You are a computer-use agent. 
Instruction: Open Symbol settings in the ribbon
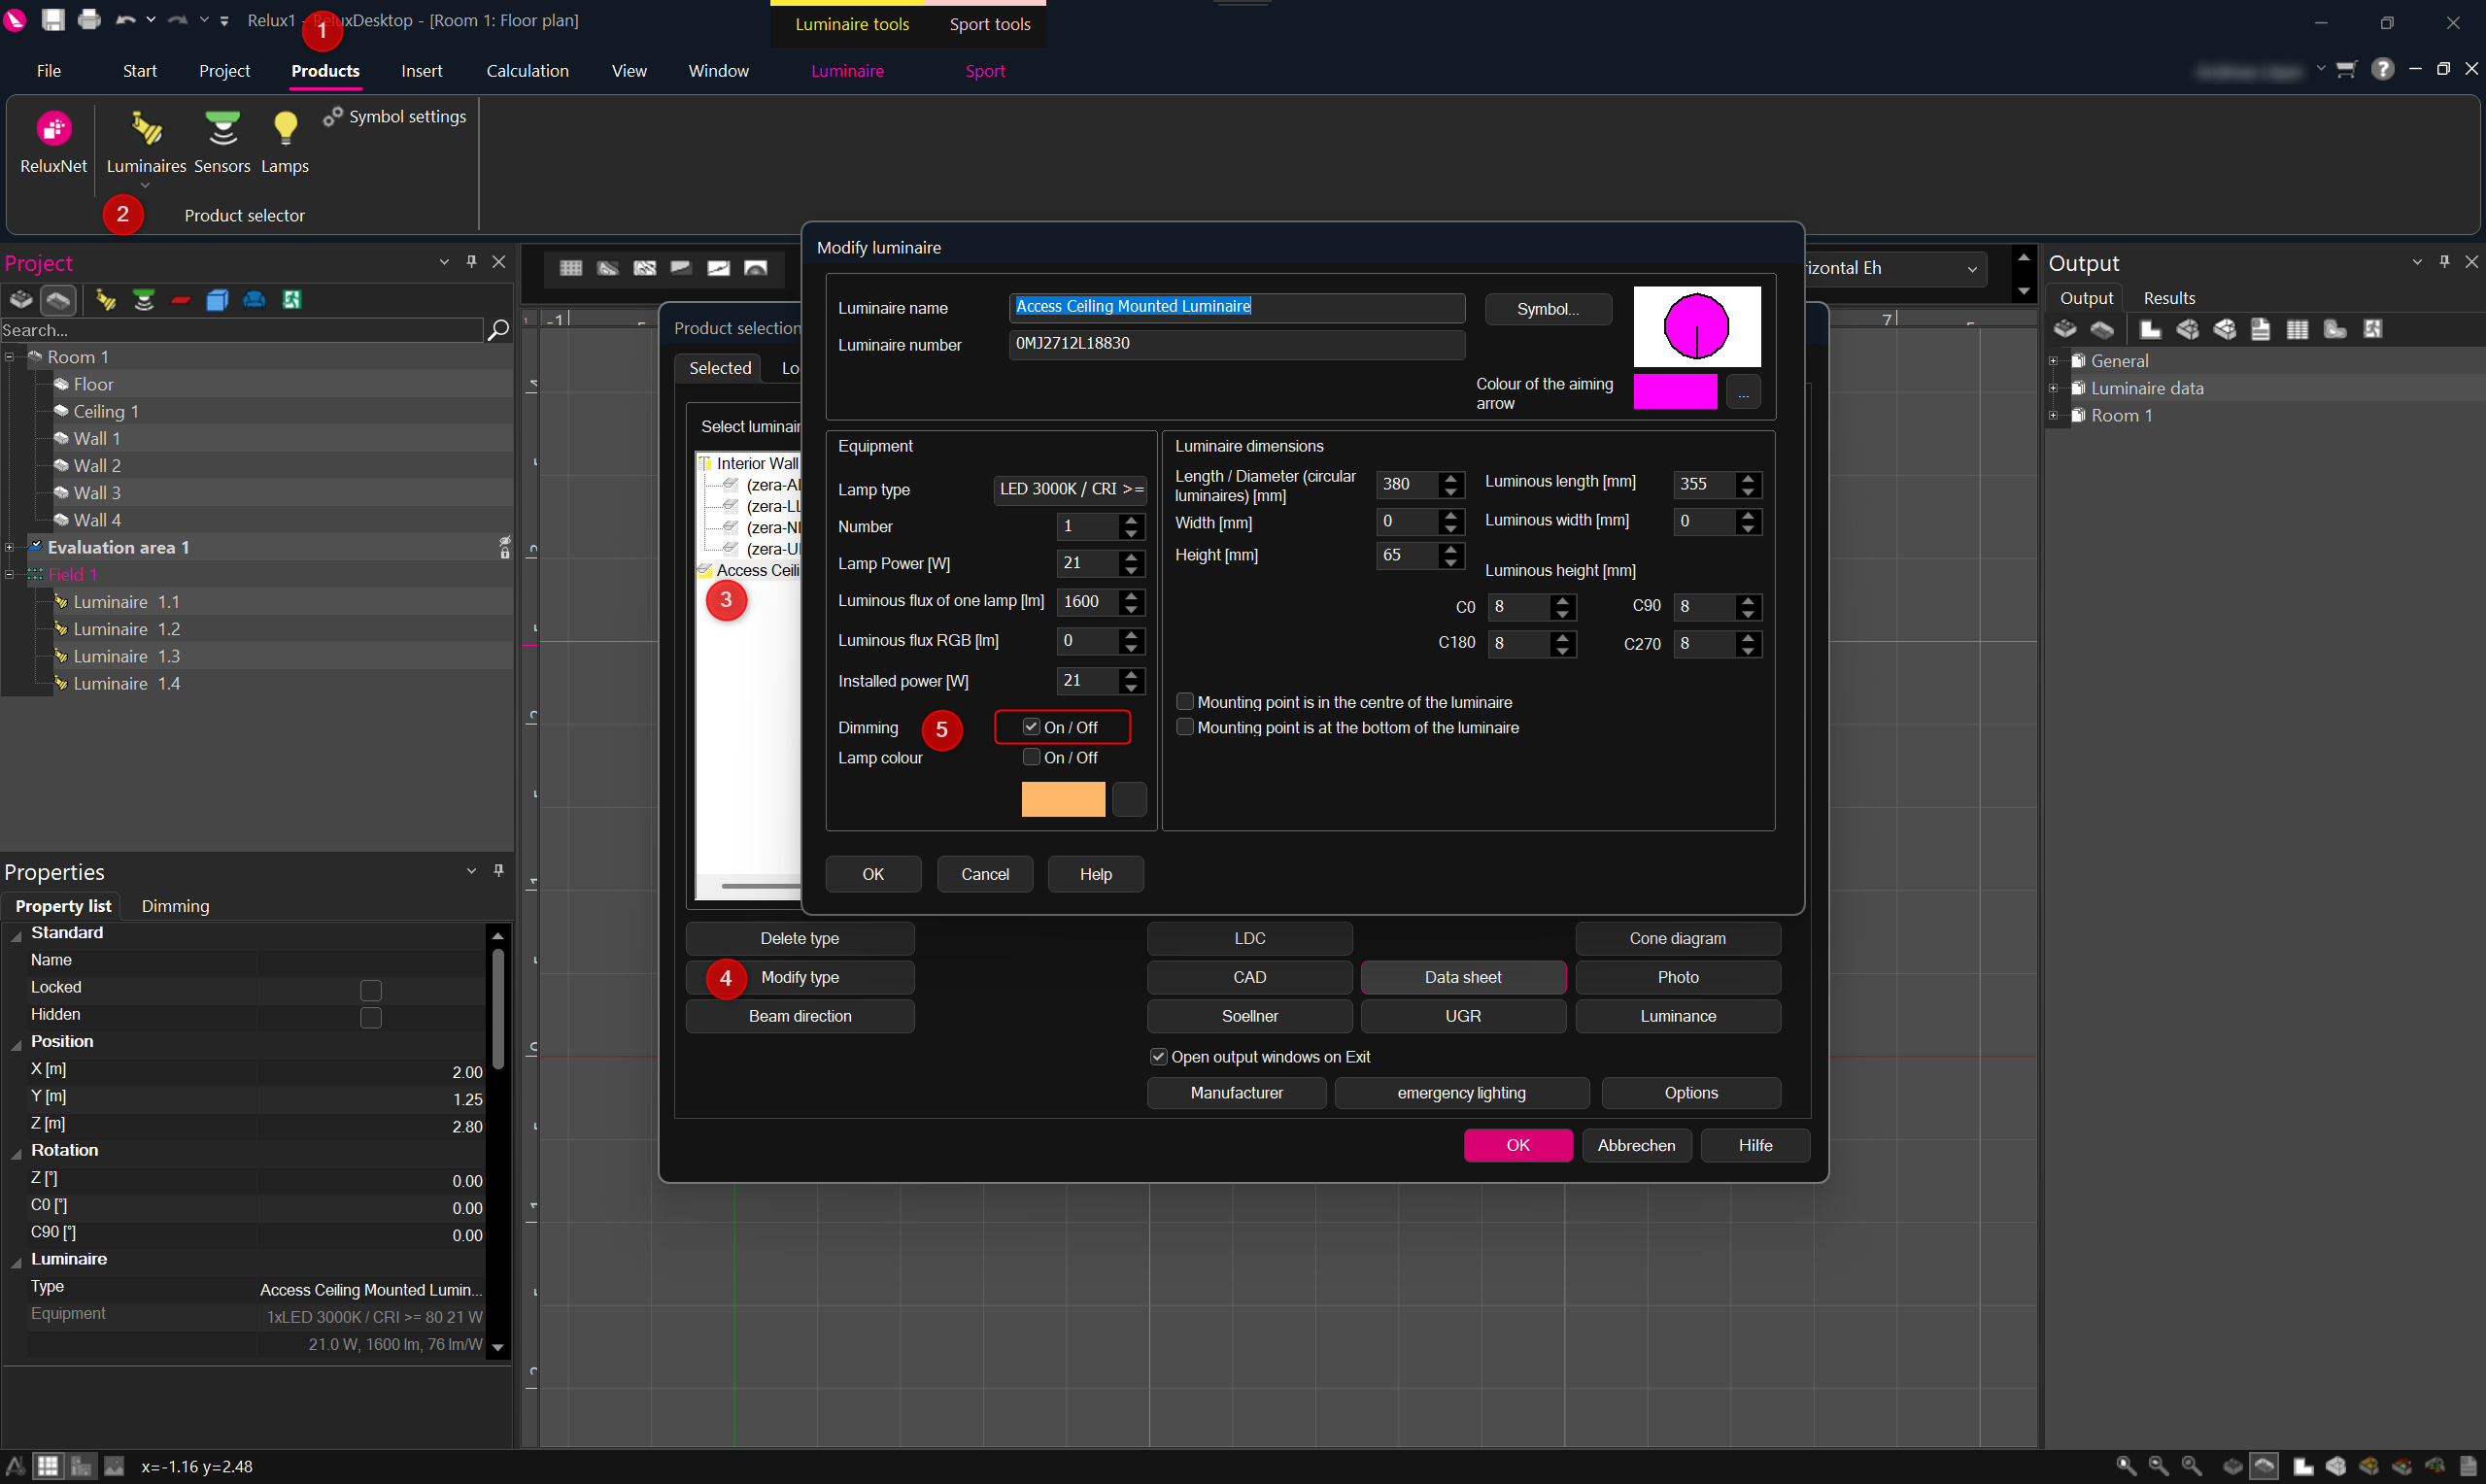tap(395, 117)
